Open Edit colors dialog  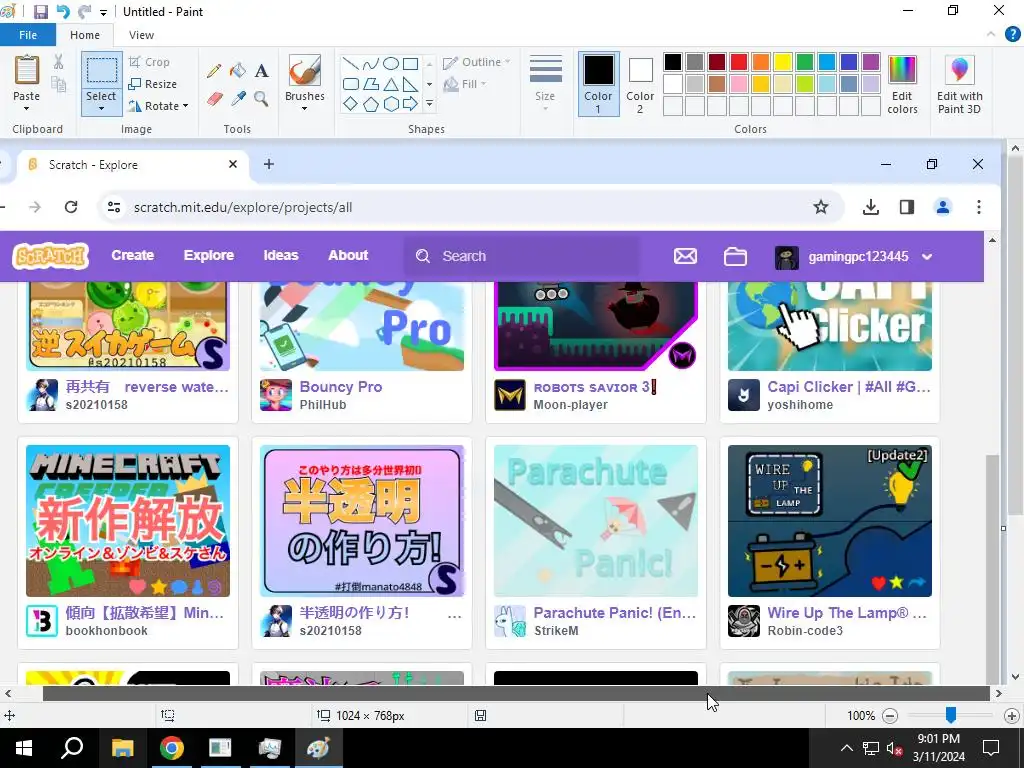pos(903,84)
